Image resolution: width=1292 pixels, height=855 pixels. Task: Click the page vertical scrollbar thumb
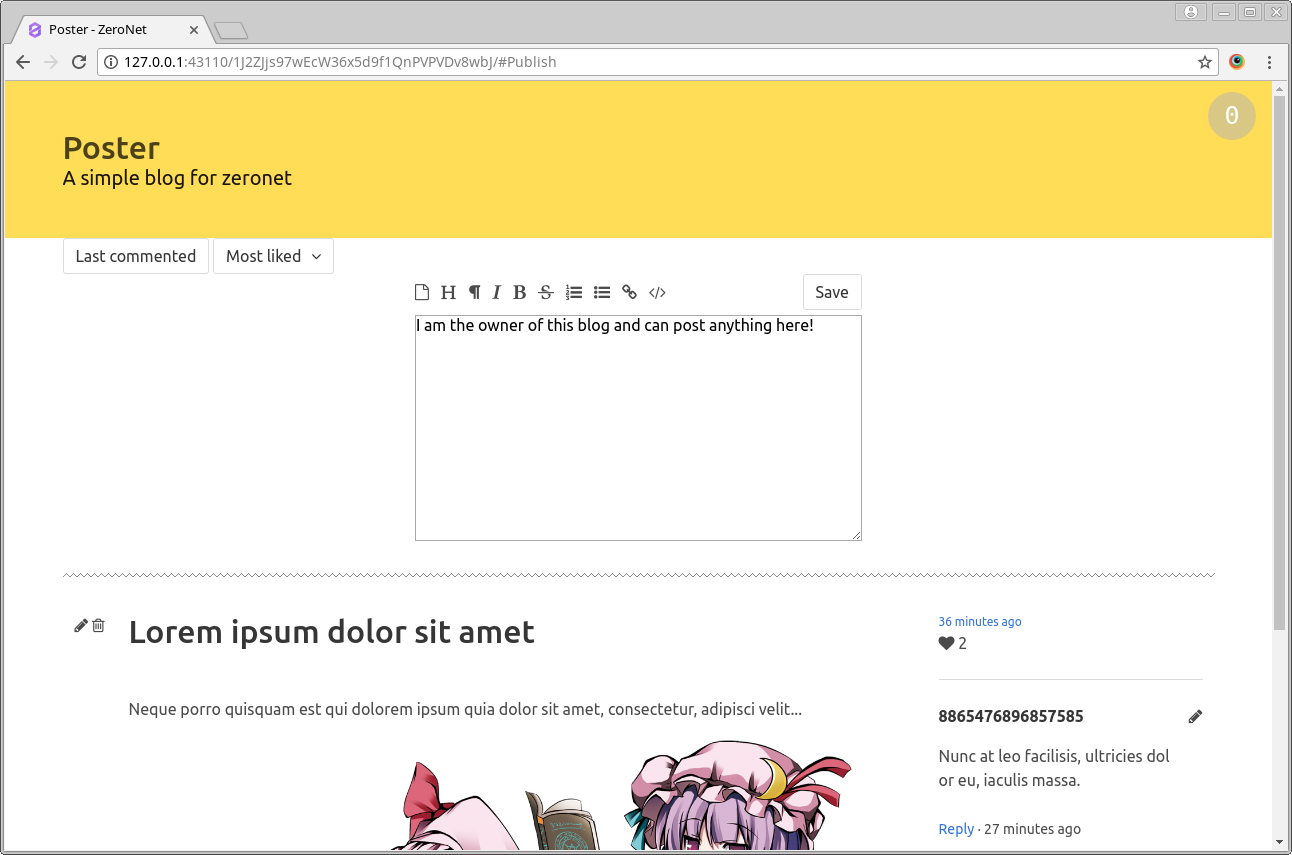pyautogui.click(x=1279, y=362)
